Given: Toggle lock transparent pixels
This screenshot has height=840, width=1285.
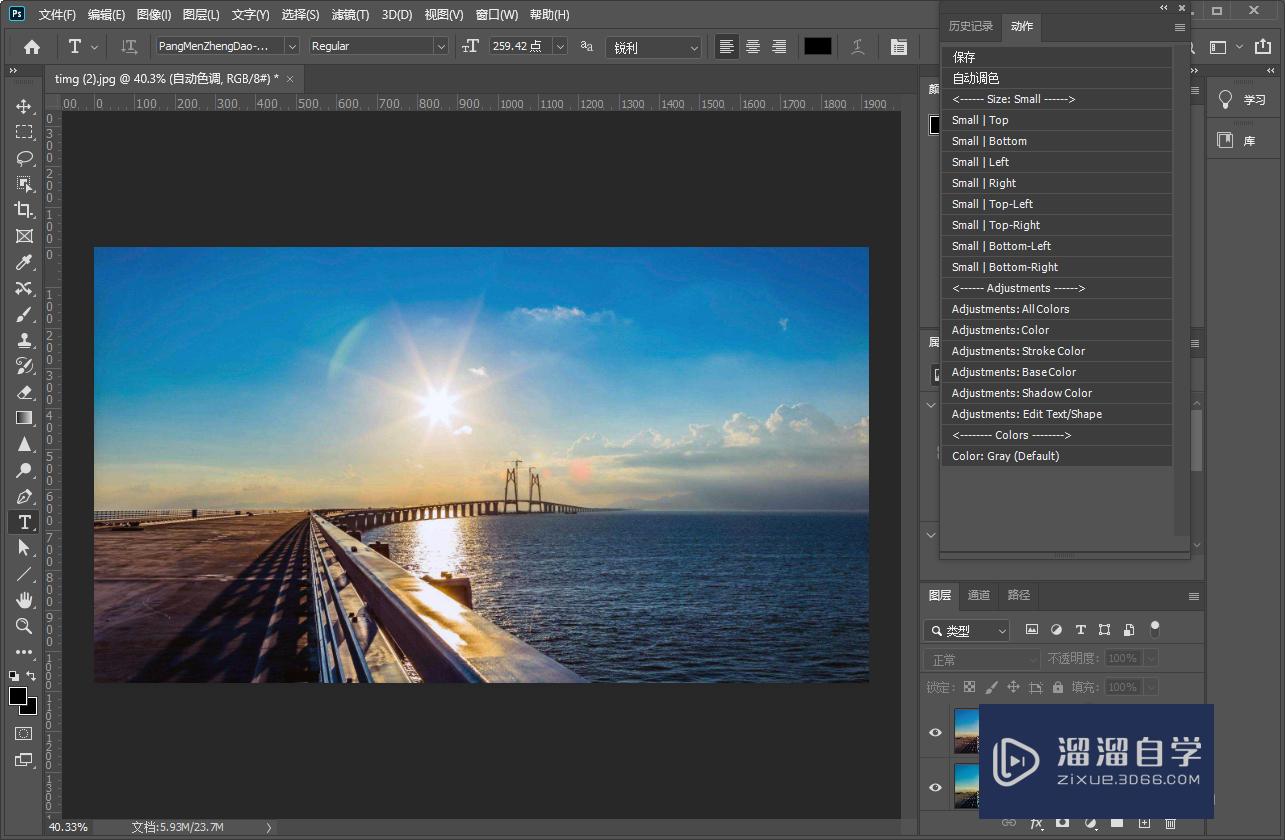Looking at the screenshot, I should (x=969, y=687).
